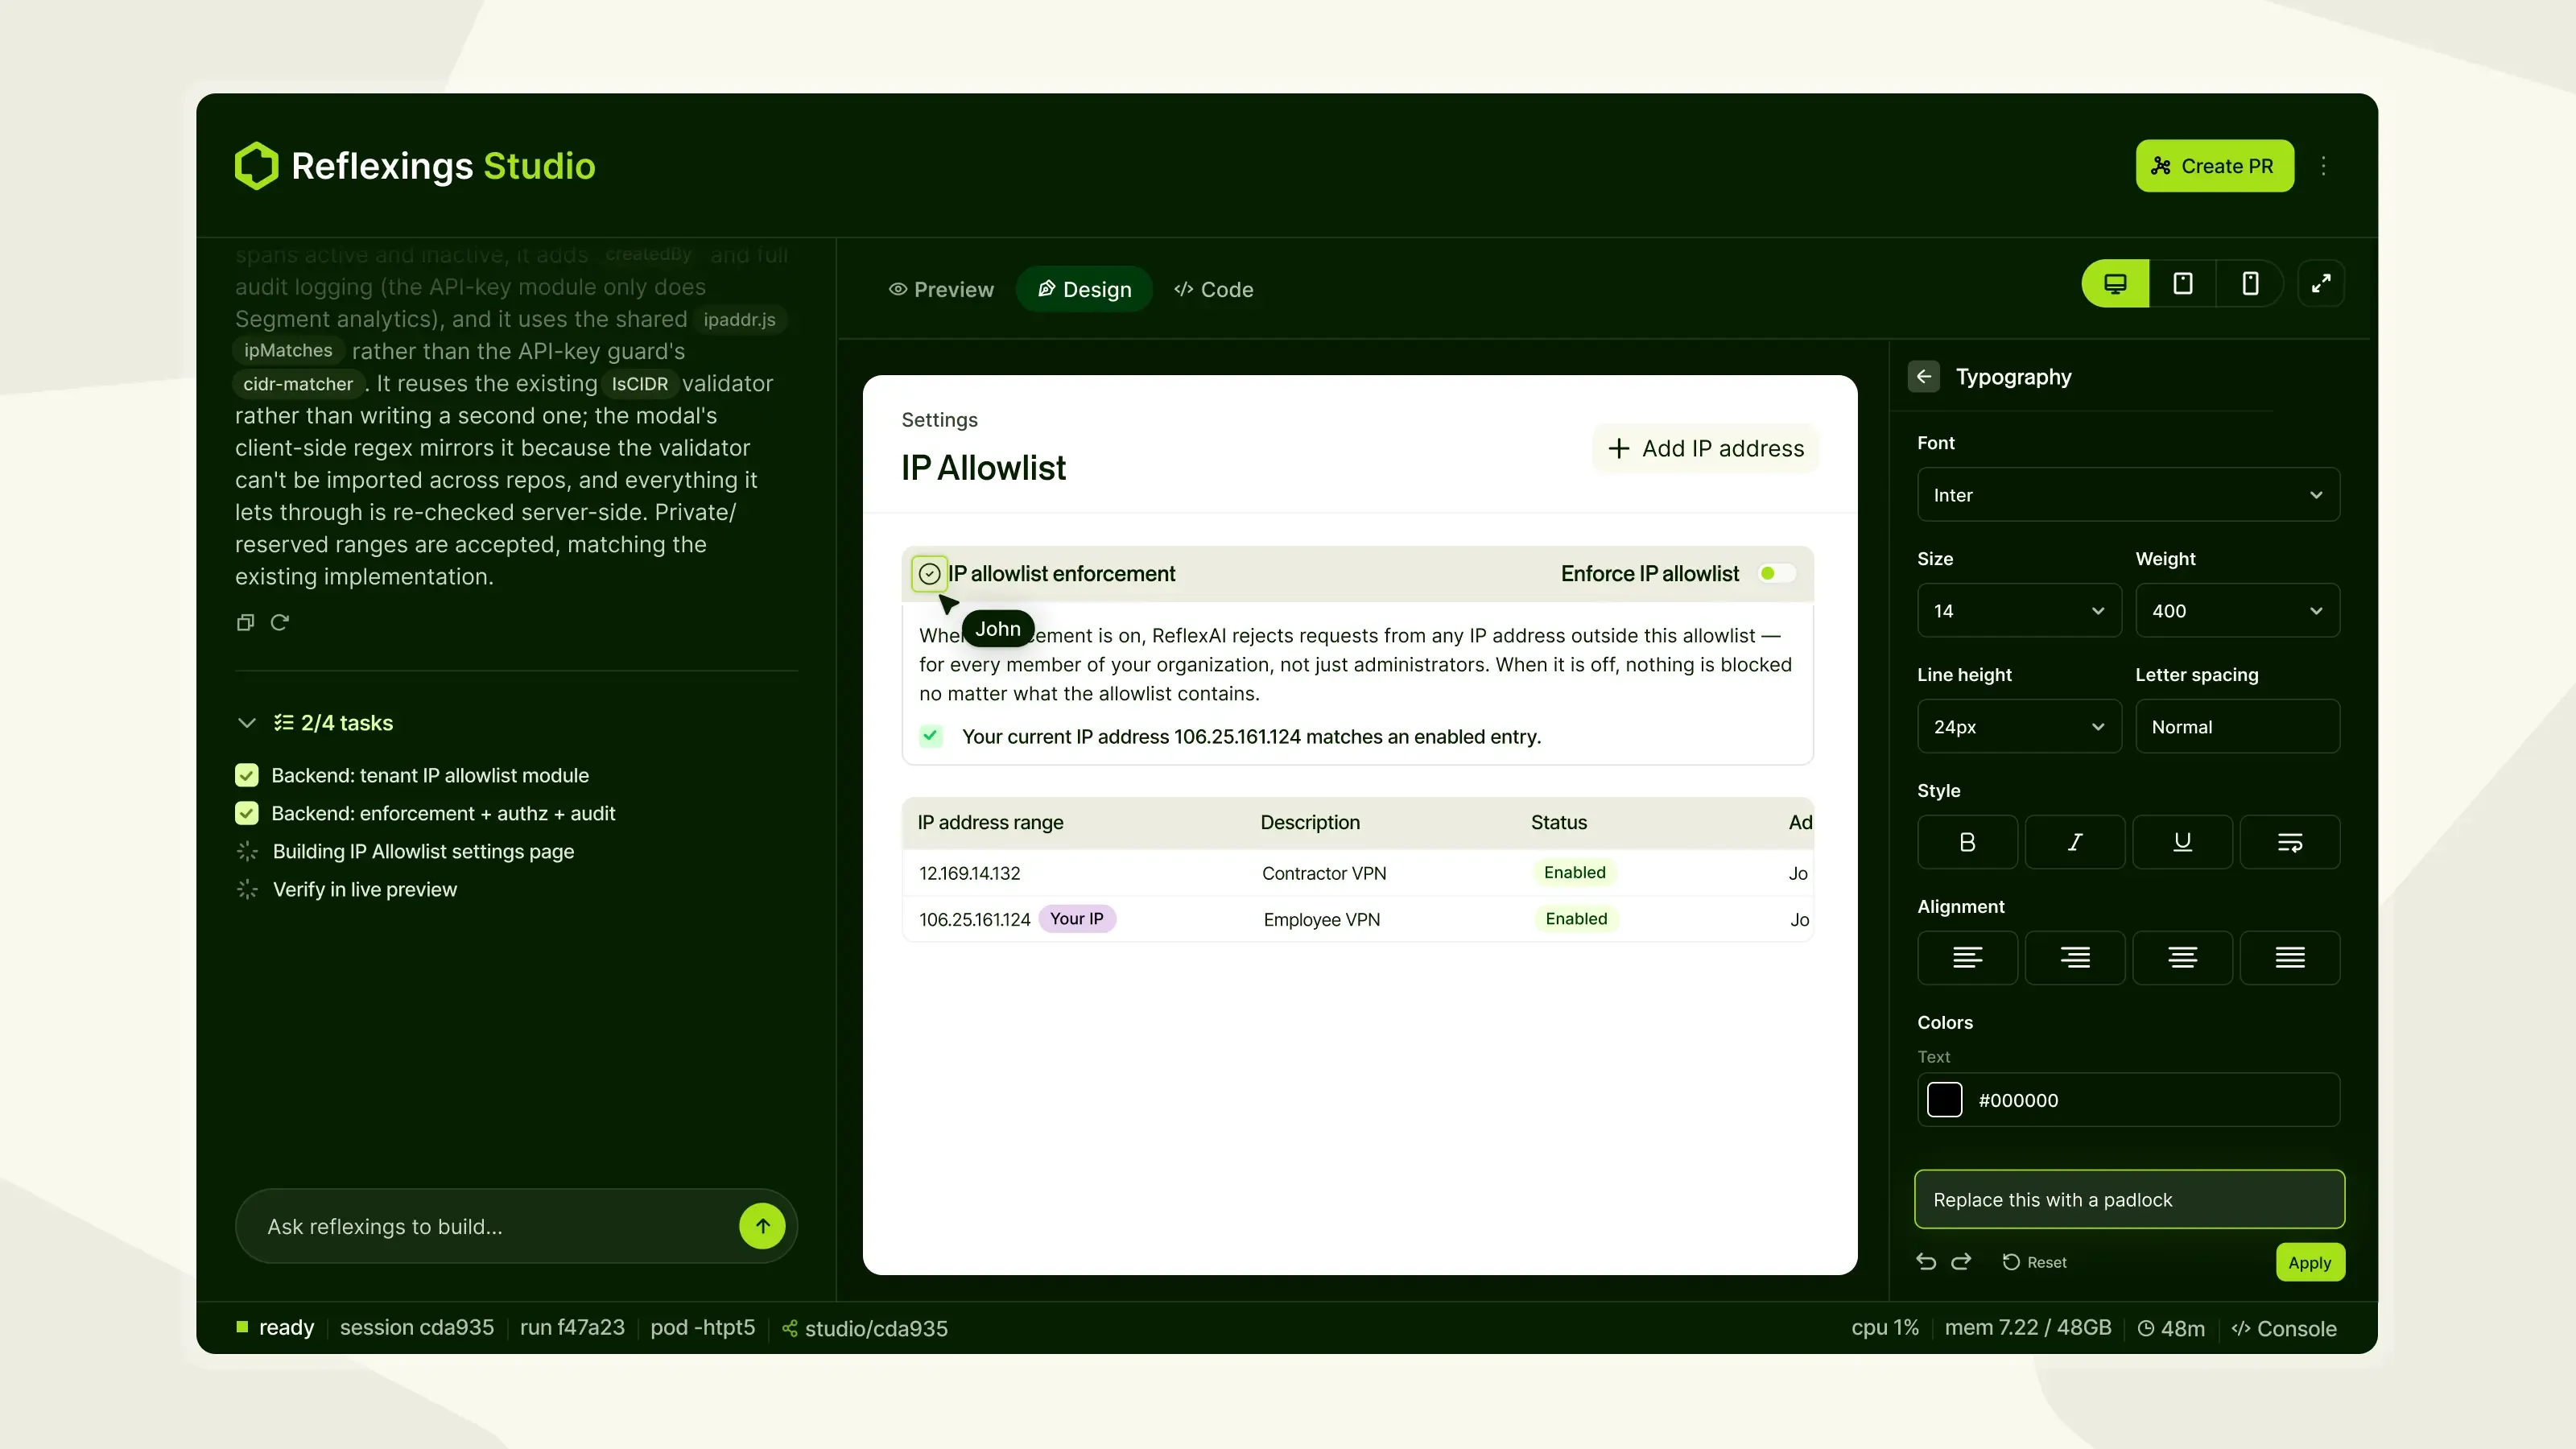Image resolution: width=2576 pixels, height=1449 pixels.
Task: Regenerate the assistant response
Action: pyautogui.click(x=280, y=623)
